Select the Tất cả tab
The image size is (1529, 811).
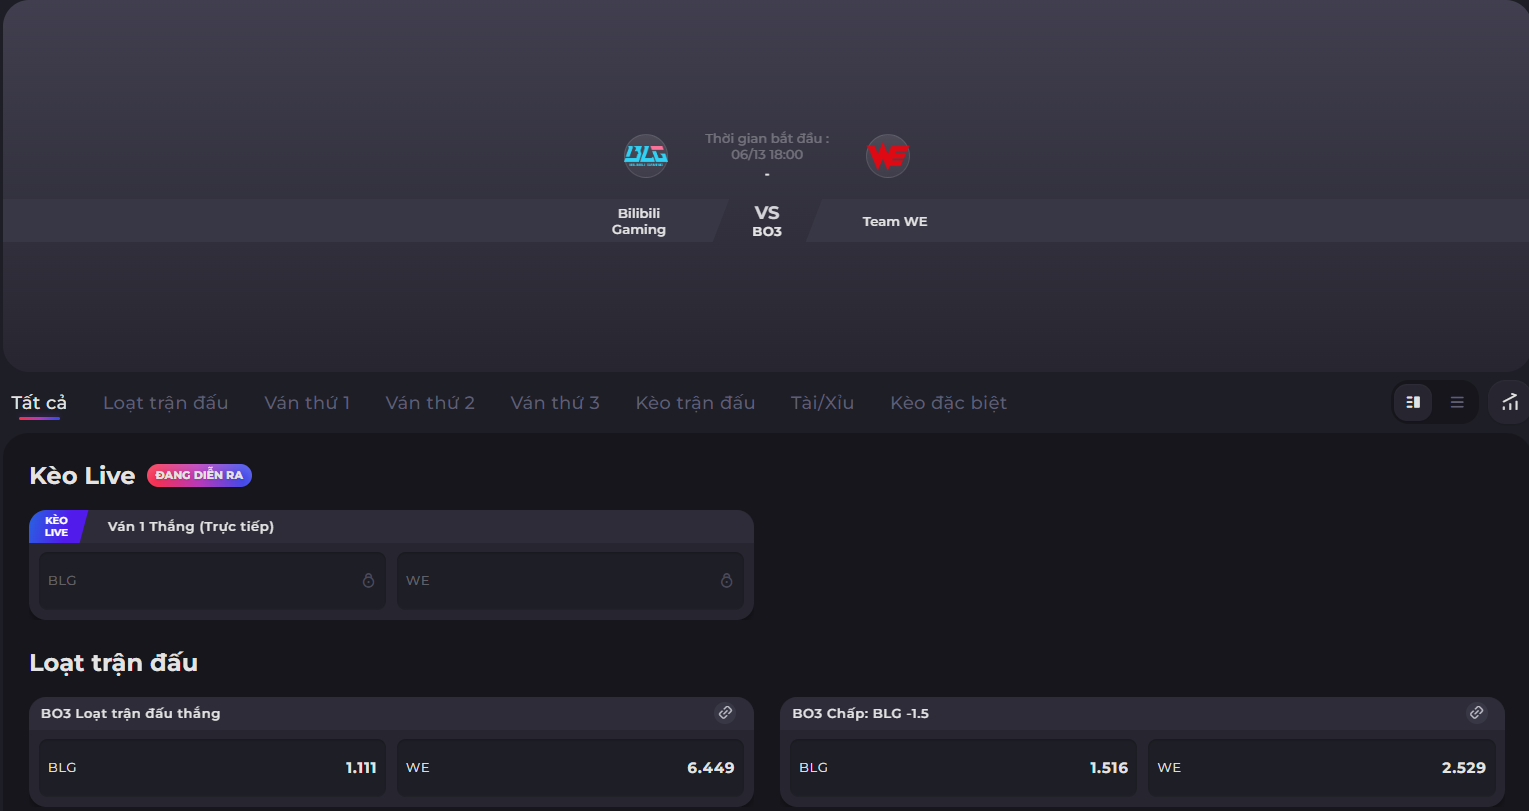(x=39, y=403)
